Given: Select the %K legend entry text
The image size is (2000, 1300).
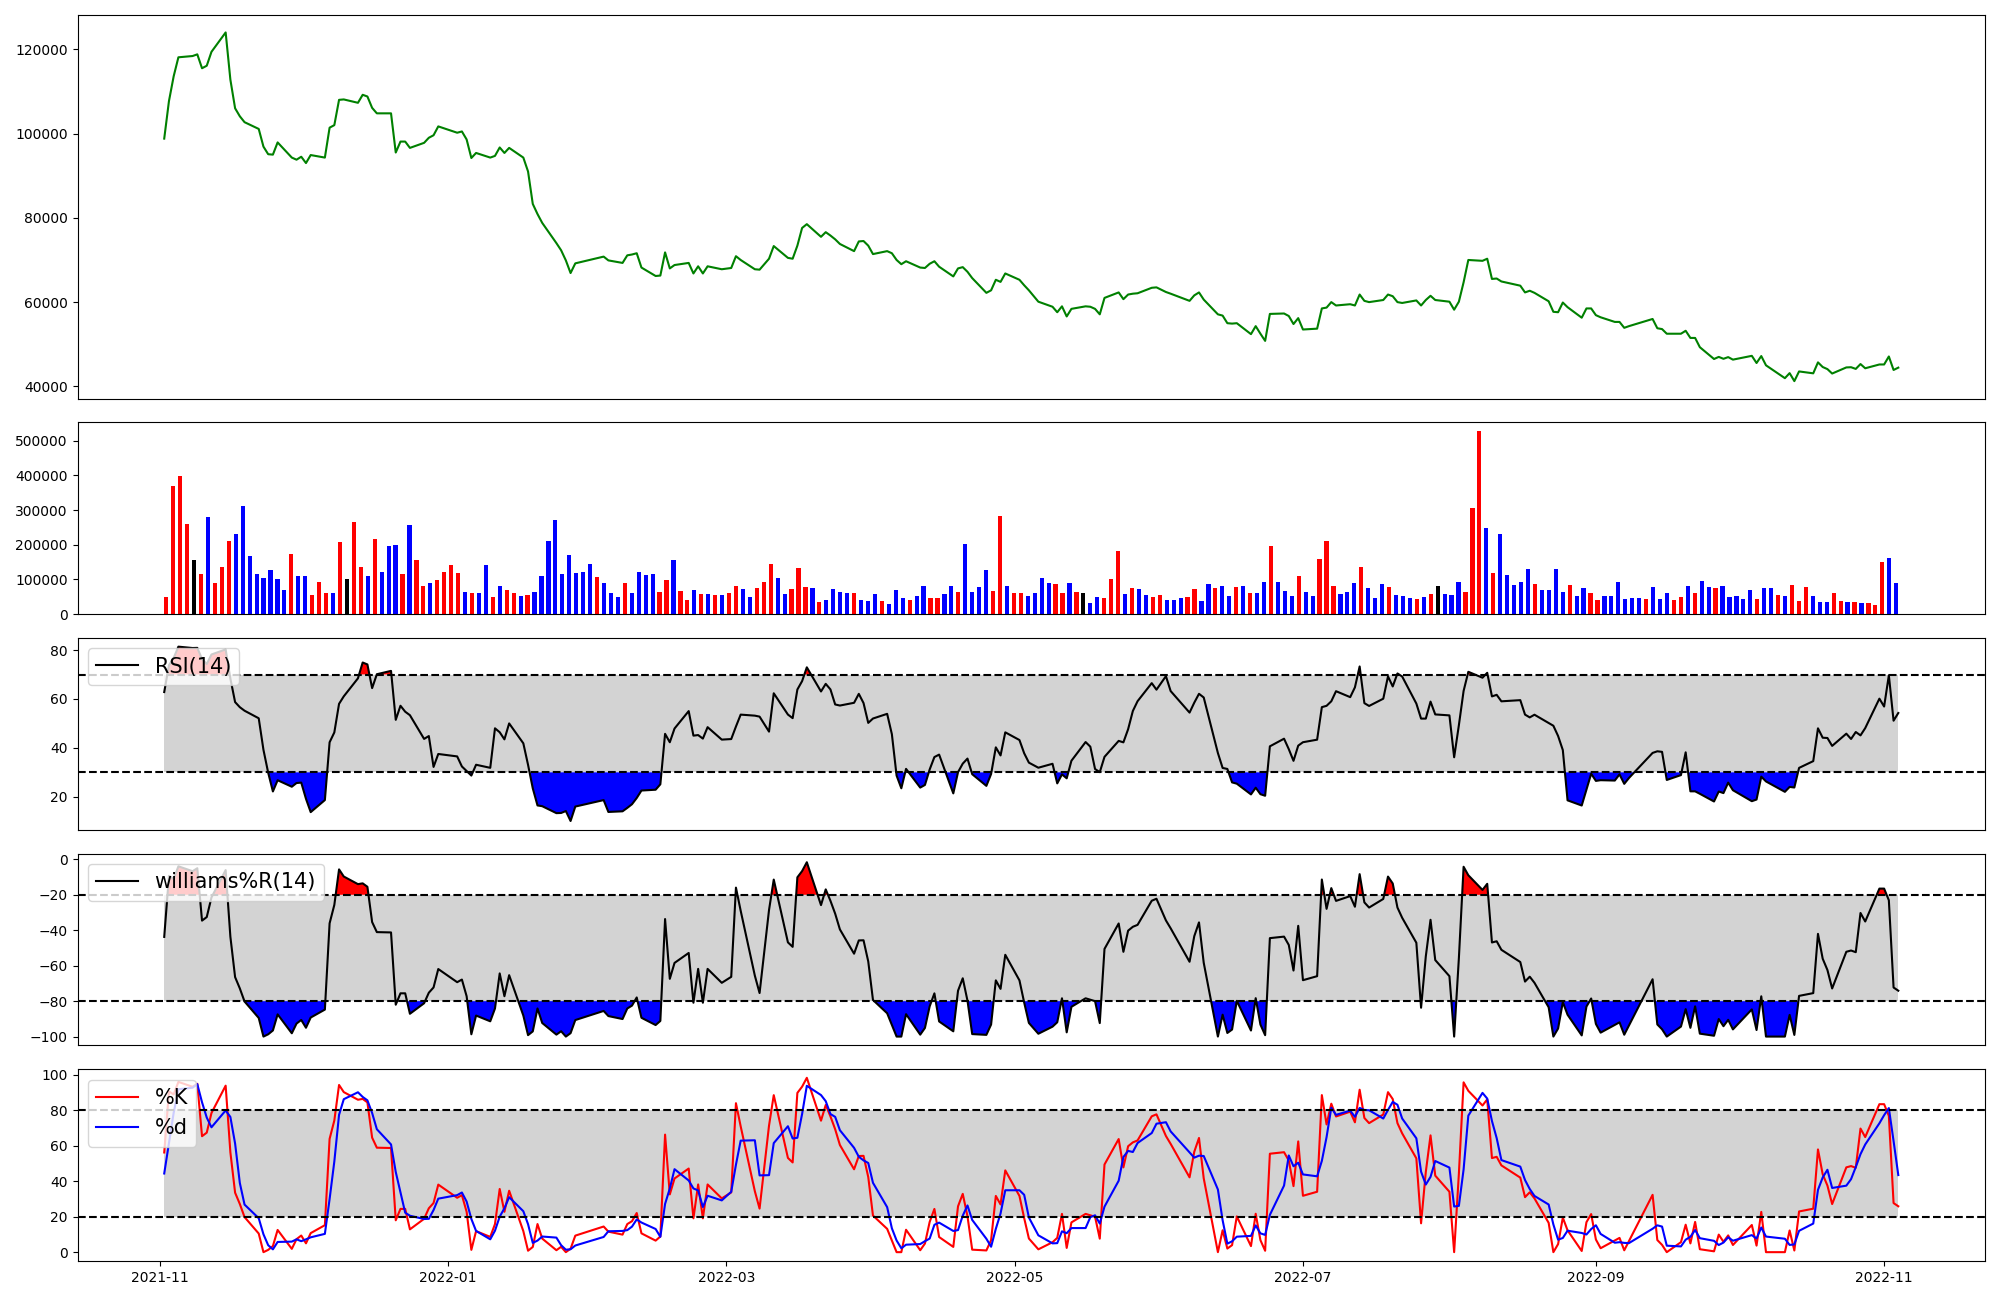Looking at the screenshot, I should (171, 1097).
